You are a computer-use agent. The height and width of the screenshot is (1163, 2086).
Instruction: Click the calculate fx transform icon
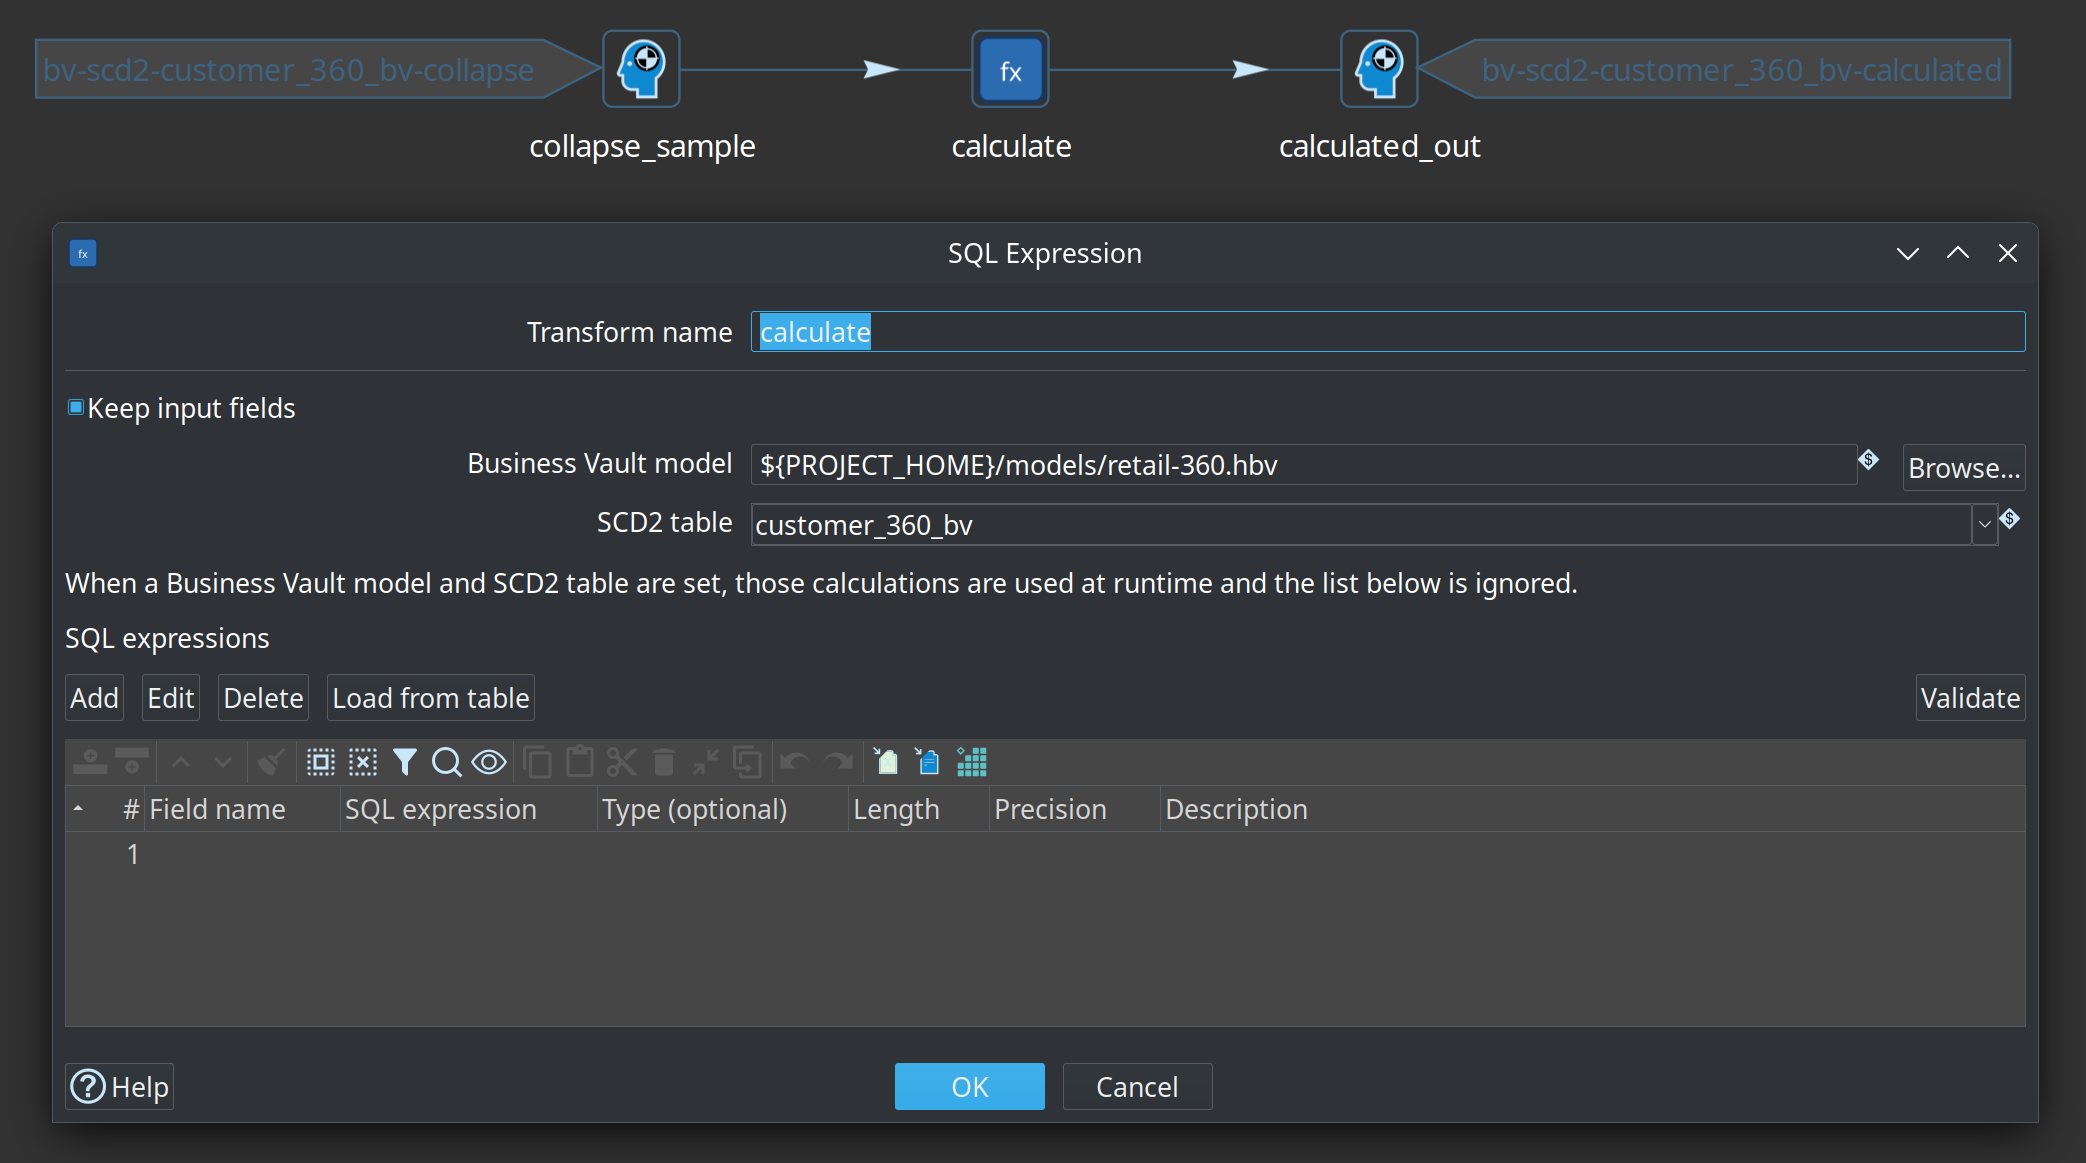tap(1010, 69)
